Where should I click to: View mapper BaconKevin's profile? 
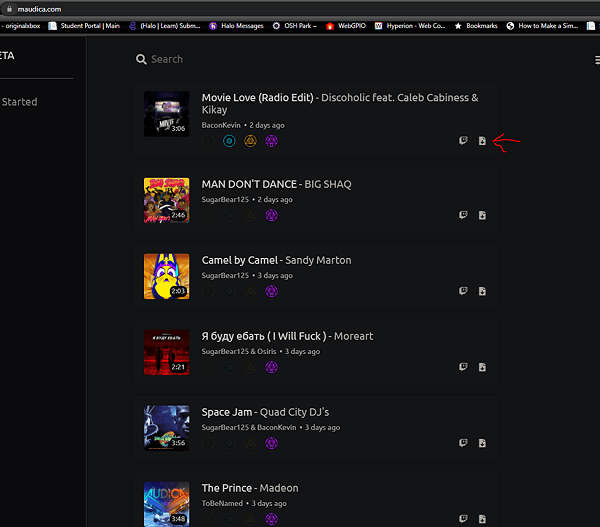(x=221, y=125)
